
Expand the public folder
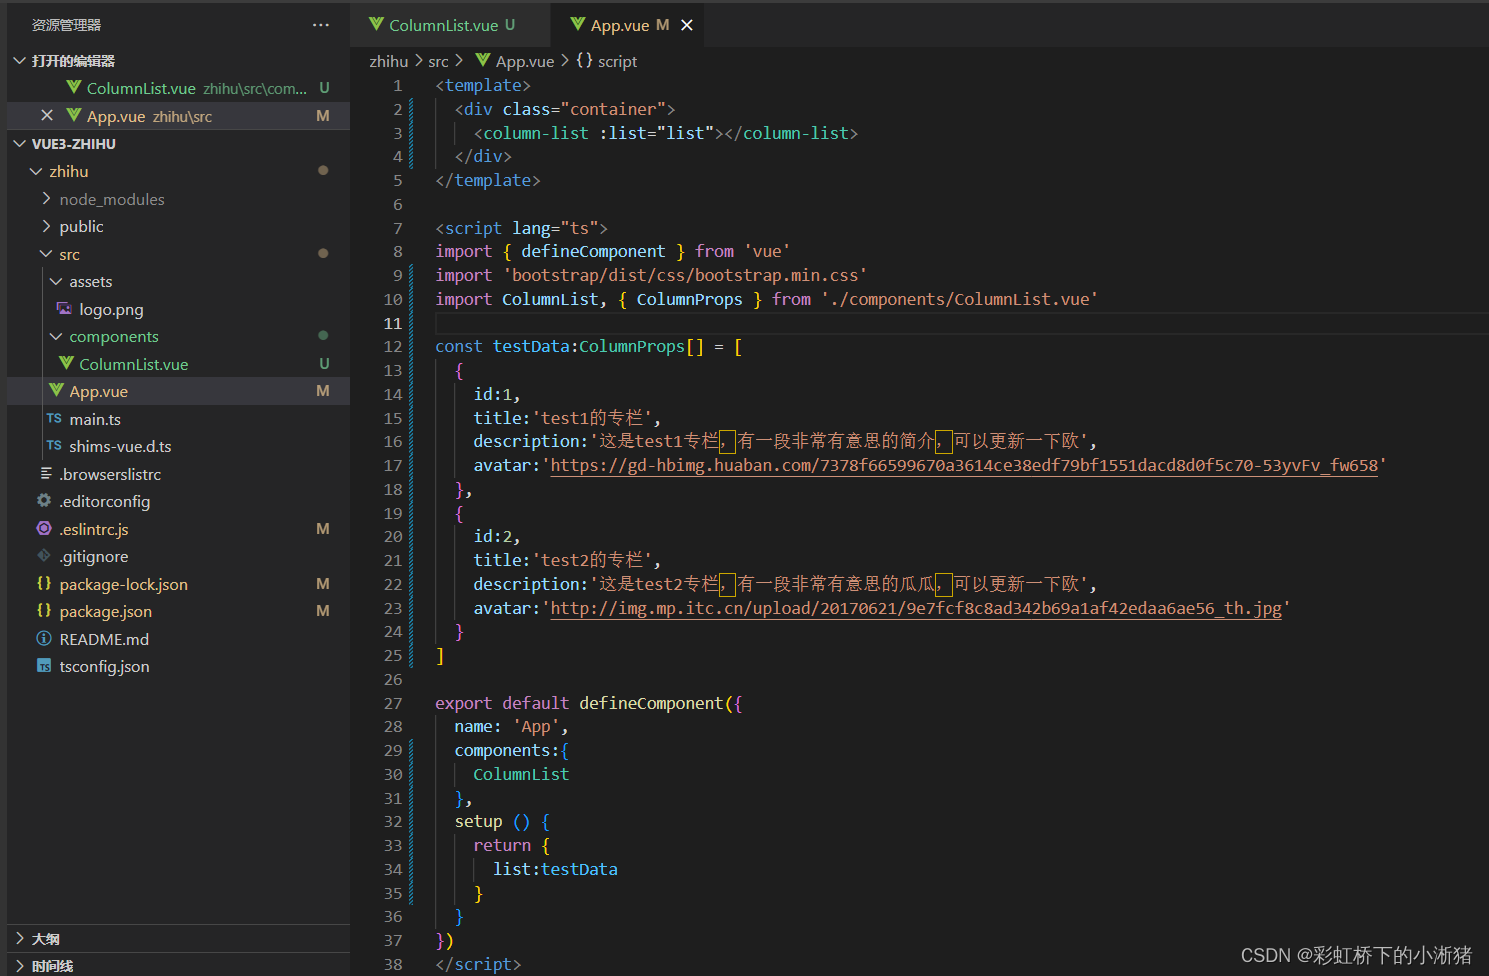(46, 226)
